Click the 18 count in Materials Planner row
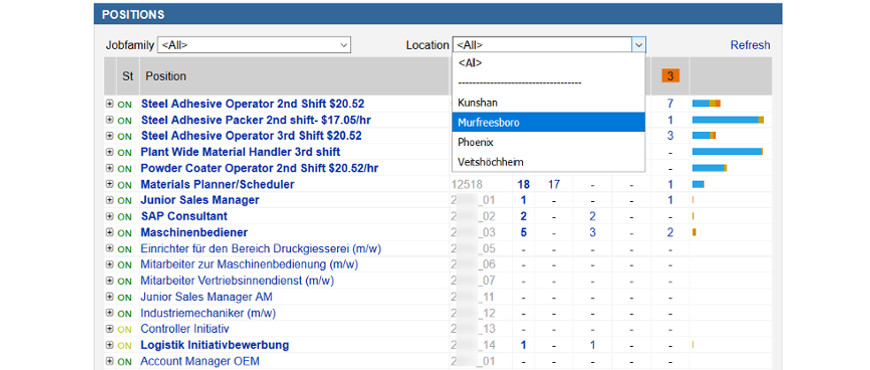The width and height of the screenshot is (870, 370). point(523,184)
